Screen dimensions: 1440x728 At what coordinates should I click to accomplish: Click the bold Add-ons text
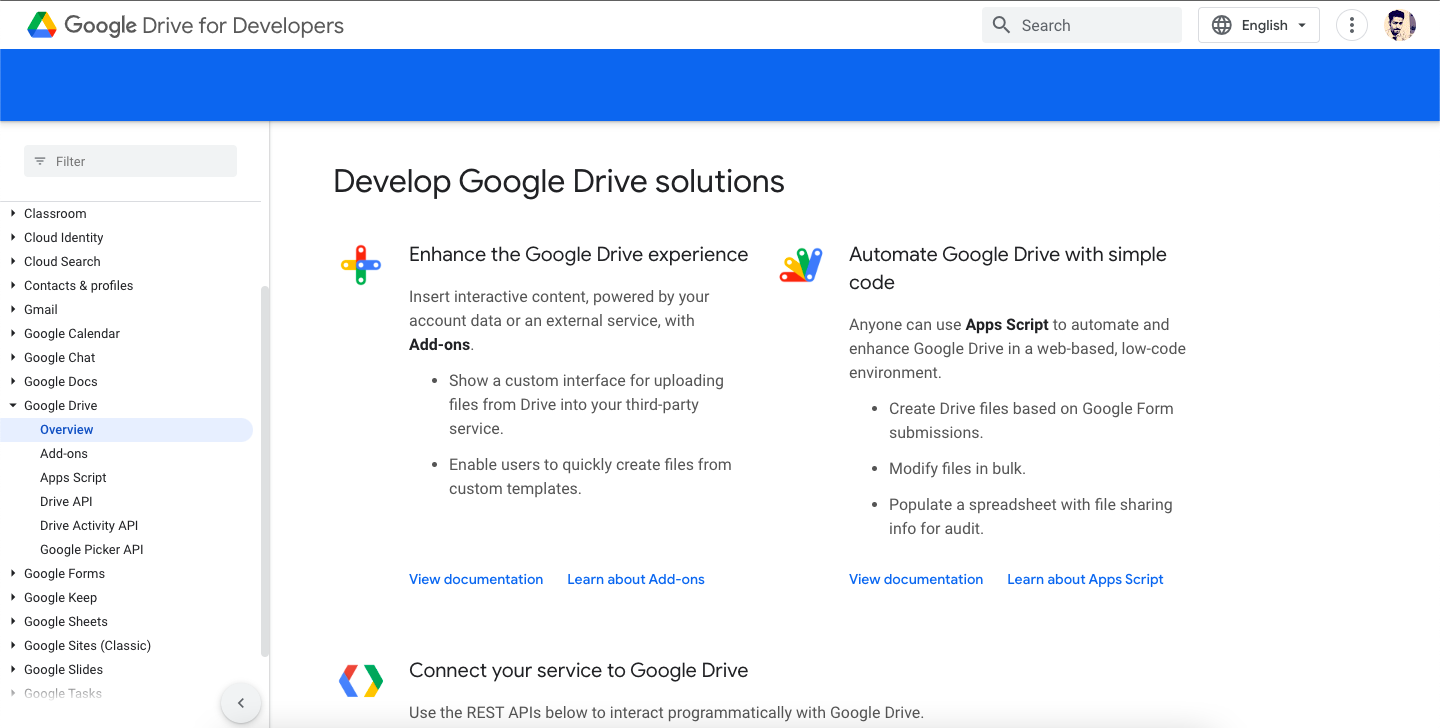coord(439,344)
